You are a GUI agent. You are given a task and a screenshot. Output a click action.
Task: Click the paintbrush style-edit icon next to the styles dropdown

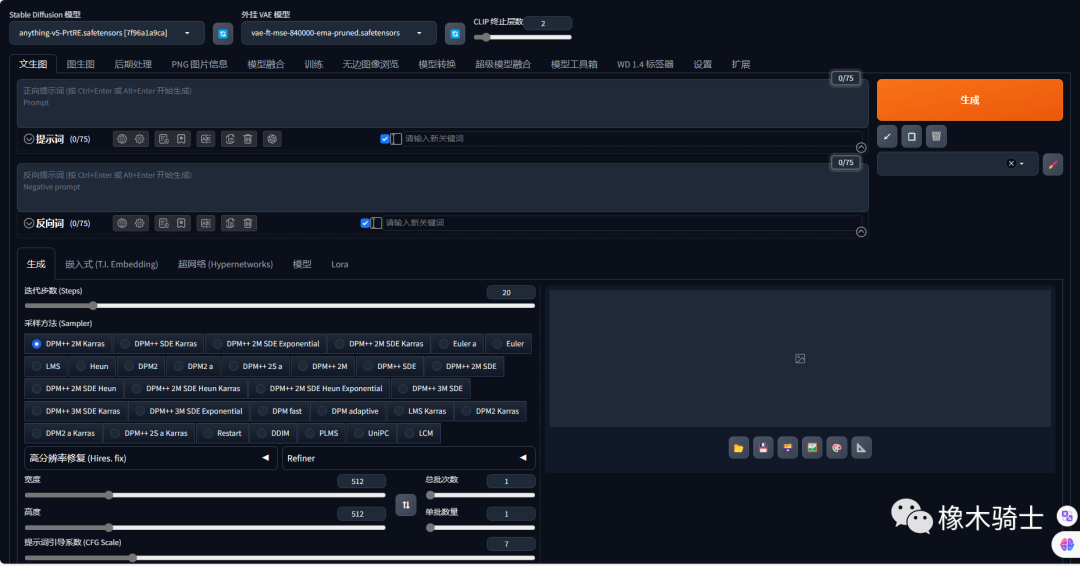click(x=1052, y=164)
